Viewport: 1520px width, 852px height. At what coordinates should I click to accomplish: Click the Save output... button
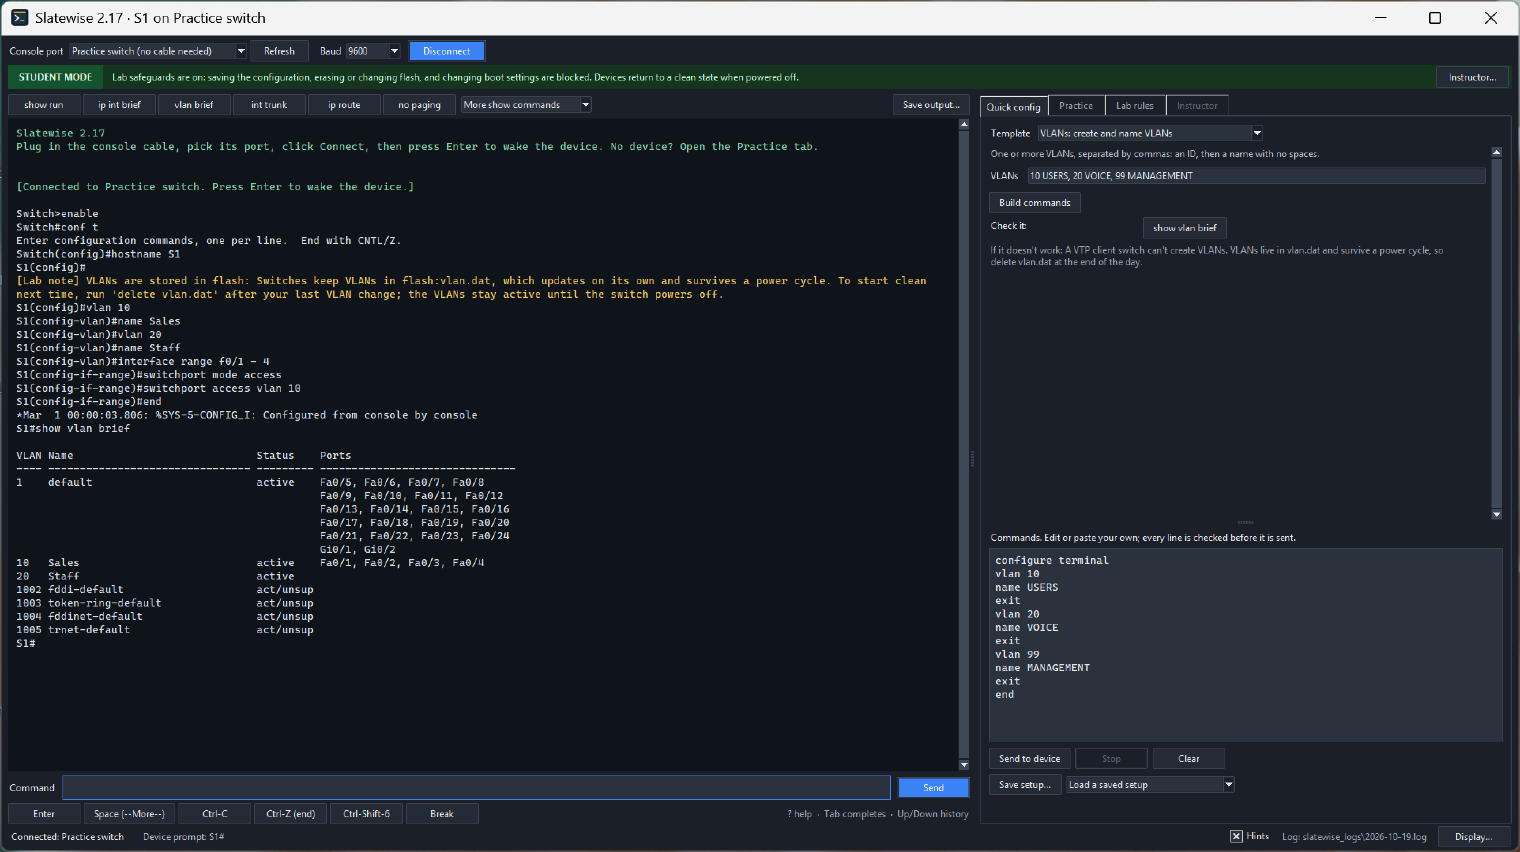tap(931, 105)
